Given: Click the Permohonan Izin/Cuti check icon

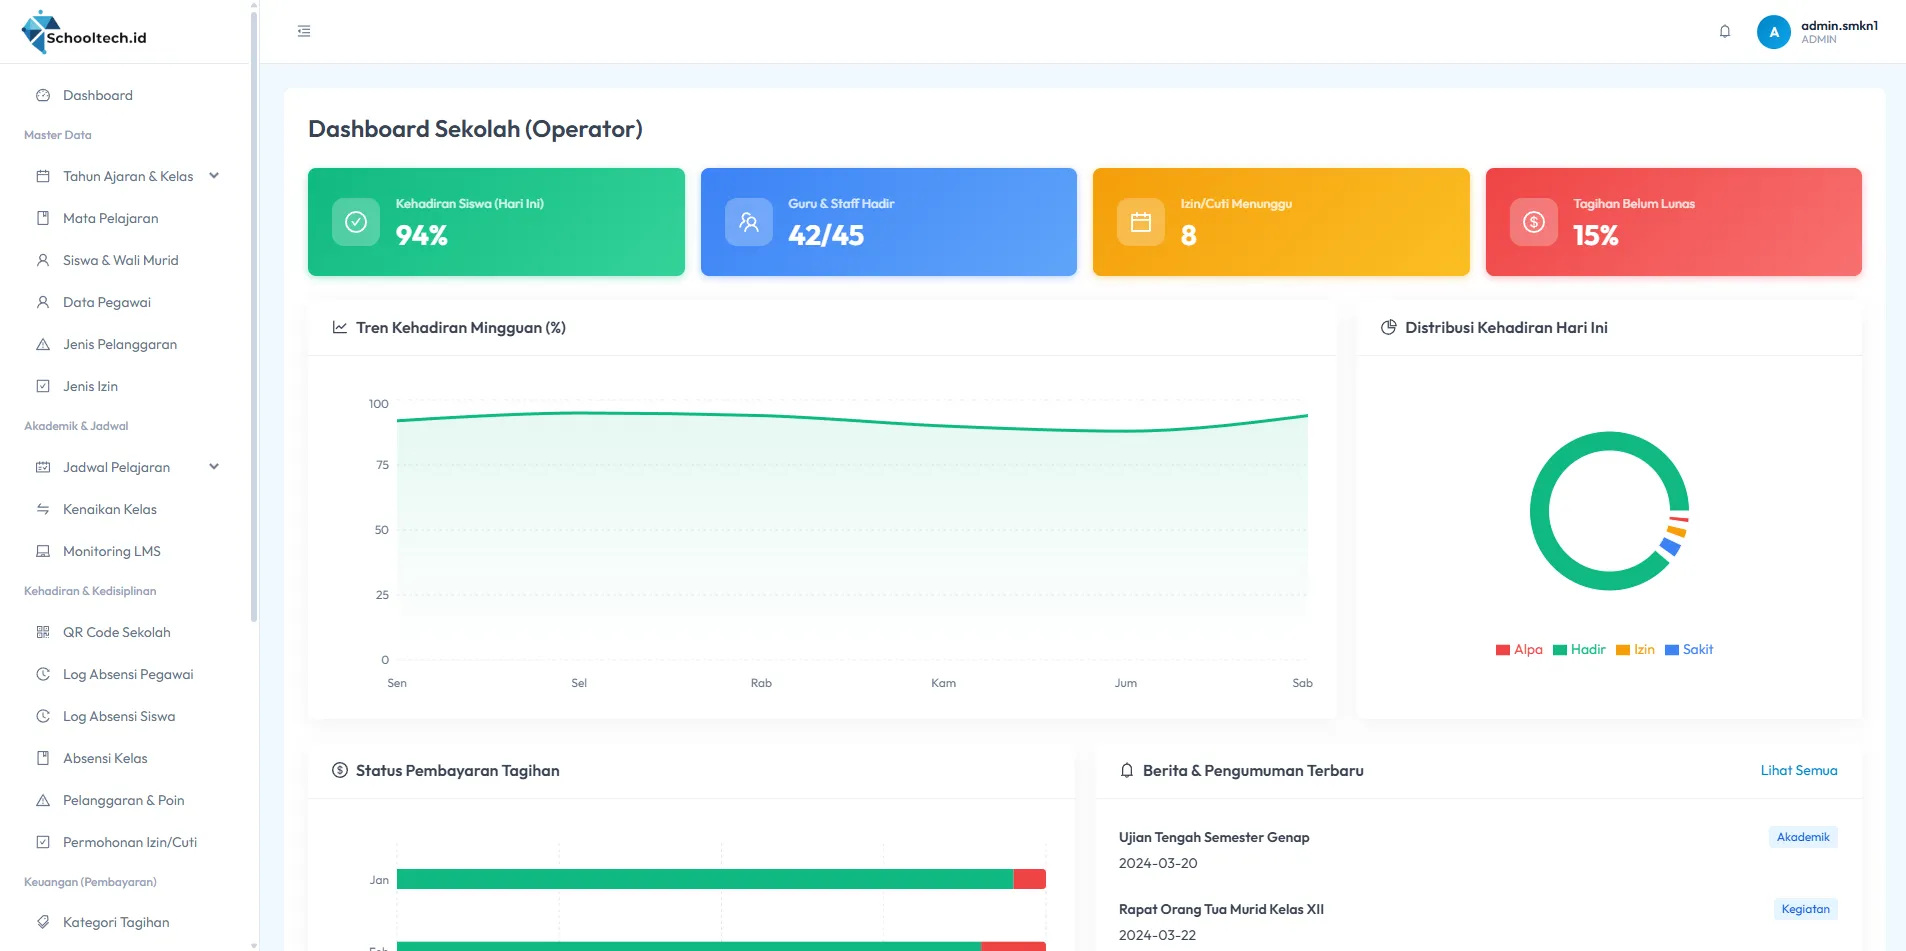Looking at the screenshot, I should point(43,843).
